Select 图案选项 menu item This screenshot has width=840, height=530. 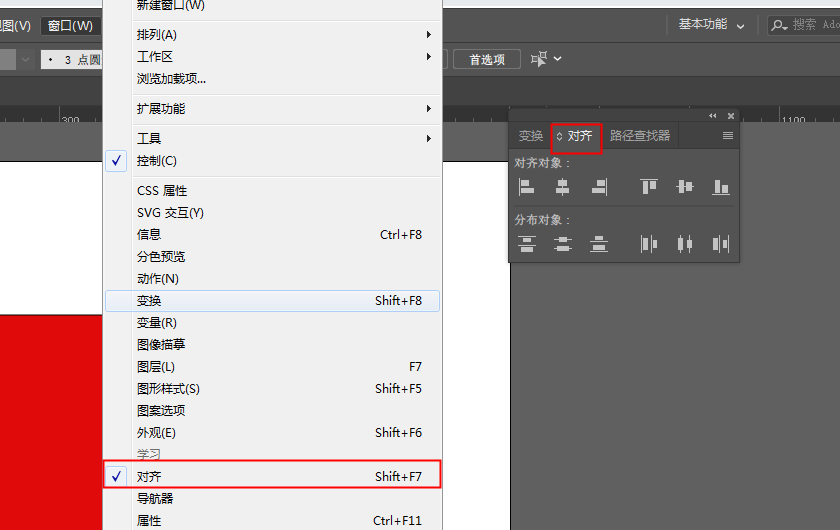(x=272, y=410)
